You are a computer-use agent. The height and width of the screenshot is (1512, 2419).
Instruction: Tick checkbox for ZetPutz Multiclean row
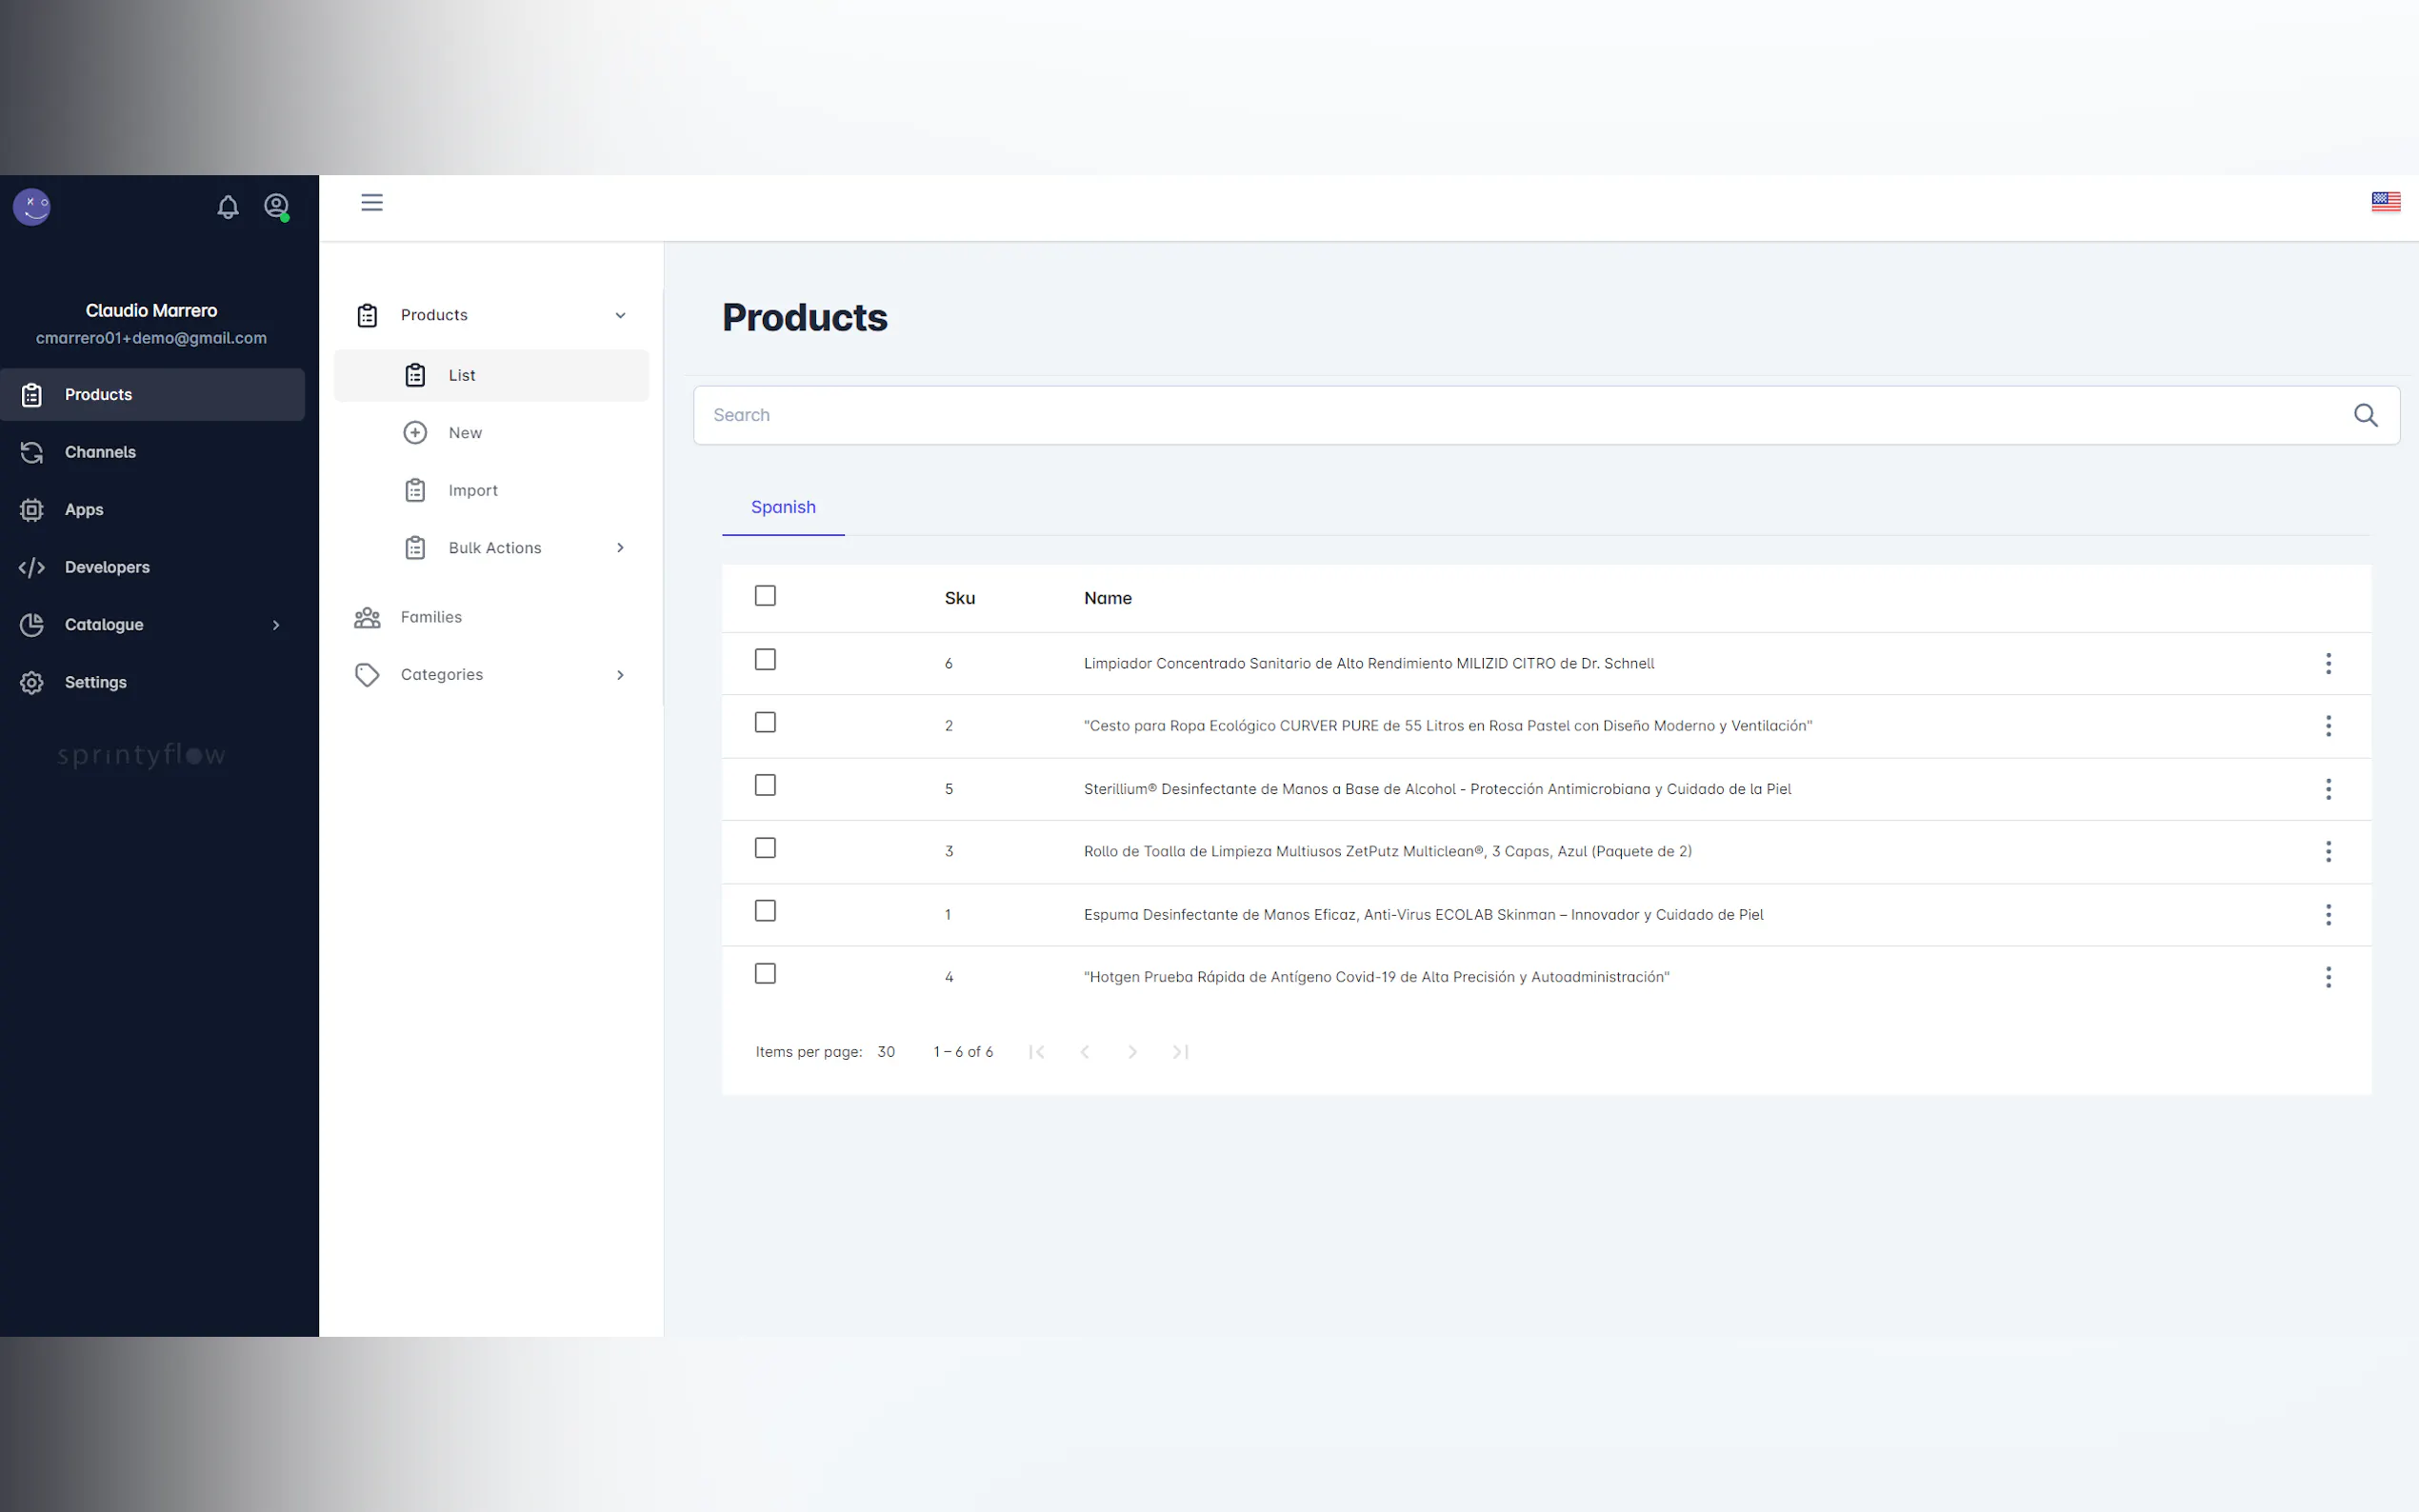pyautogui.click(x=765, y=848)
